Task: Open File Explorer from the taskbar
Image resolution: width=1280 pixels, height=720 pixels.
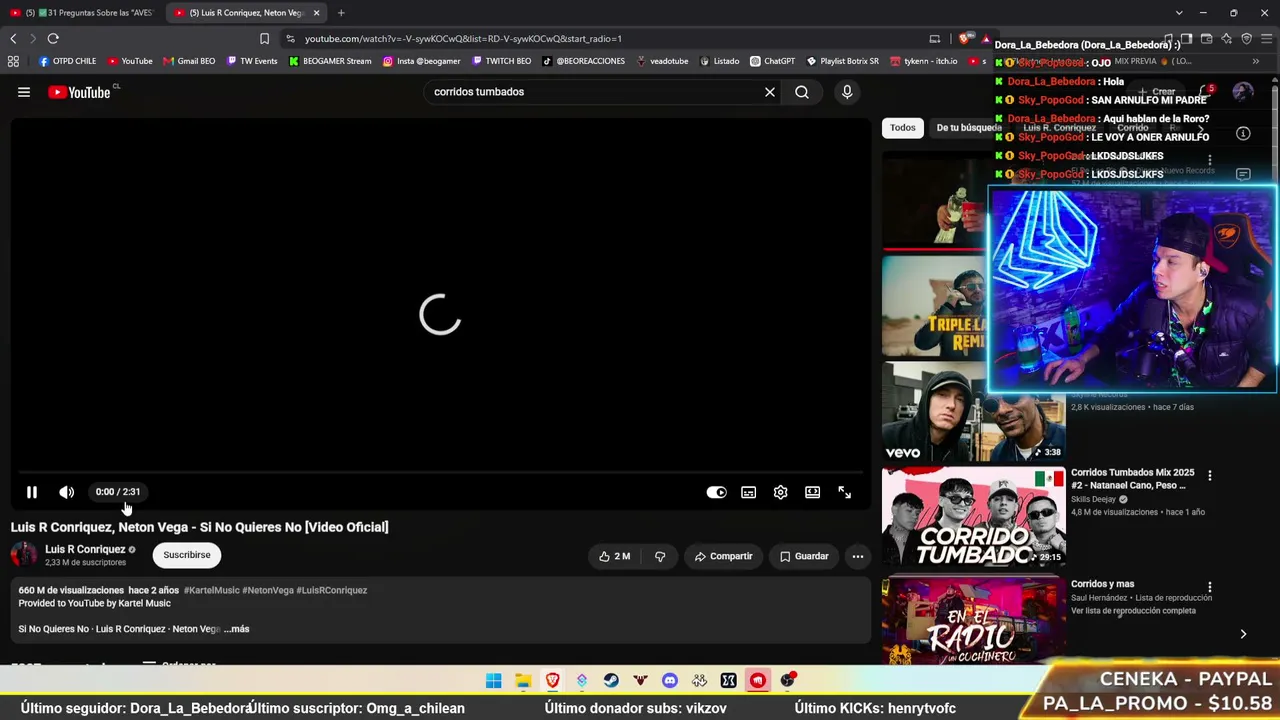Action: (523, 681)
